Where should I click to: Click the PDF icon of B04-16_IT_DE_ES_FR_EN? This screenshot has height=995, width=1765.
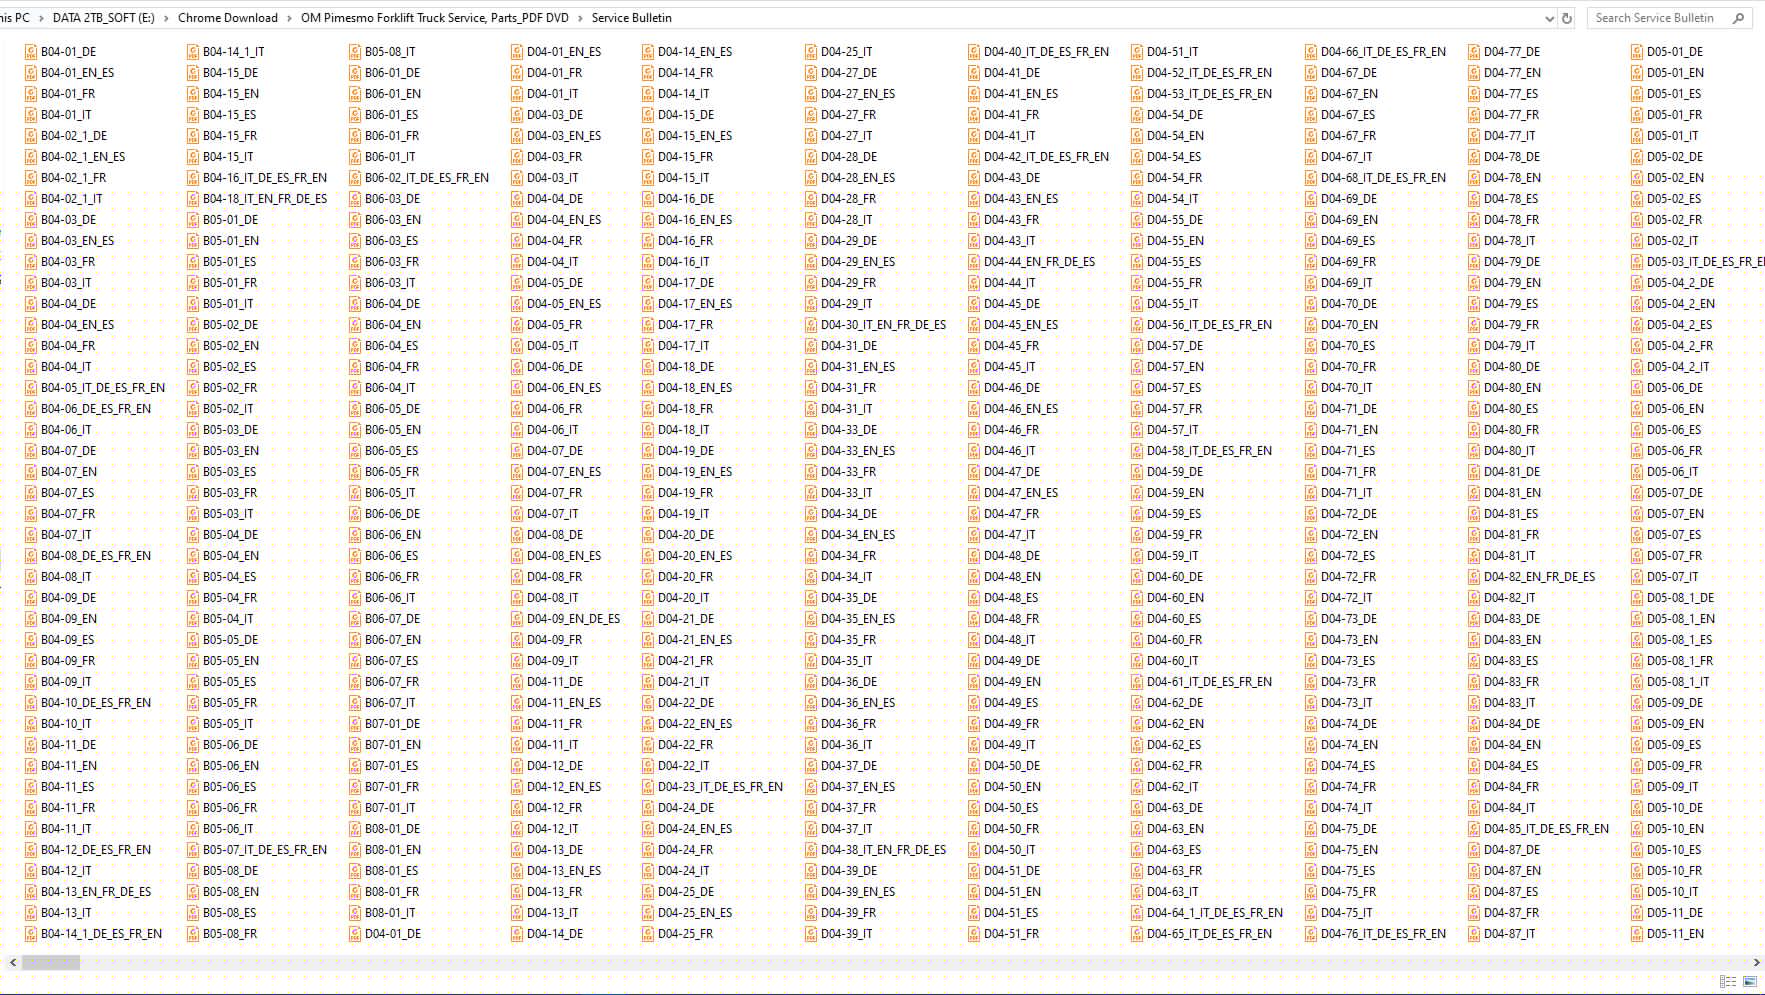[x=193, y=178]
